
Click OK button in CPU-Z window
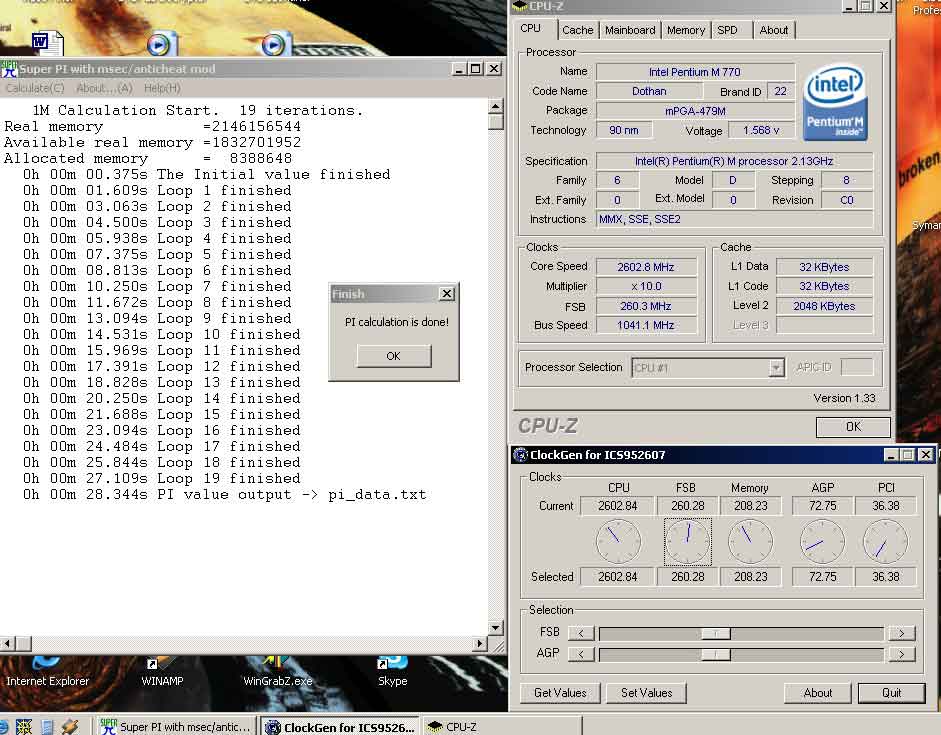pos(853,427)
